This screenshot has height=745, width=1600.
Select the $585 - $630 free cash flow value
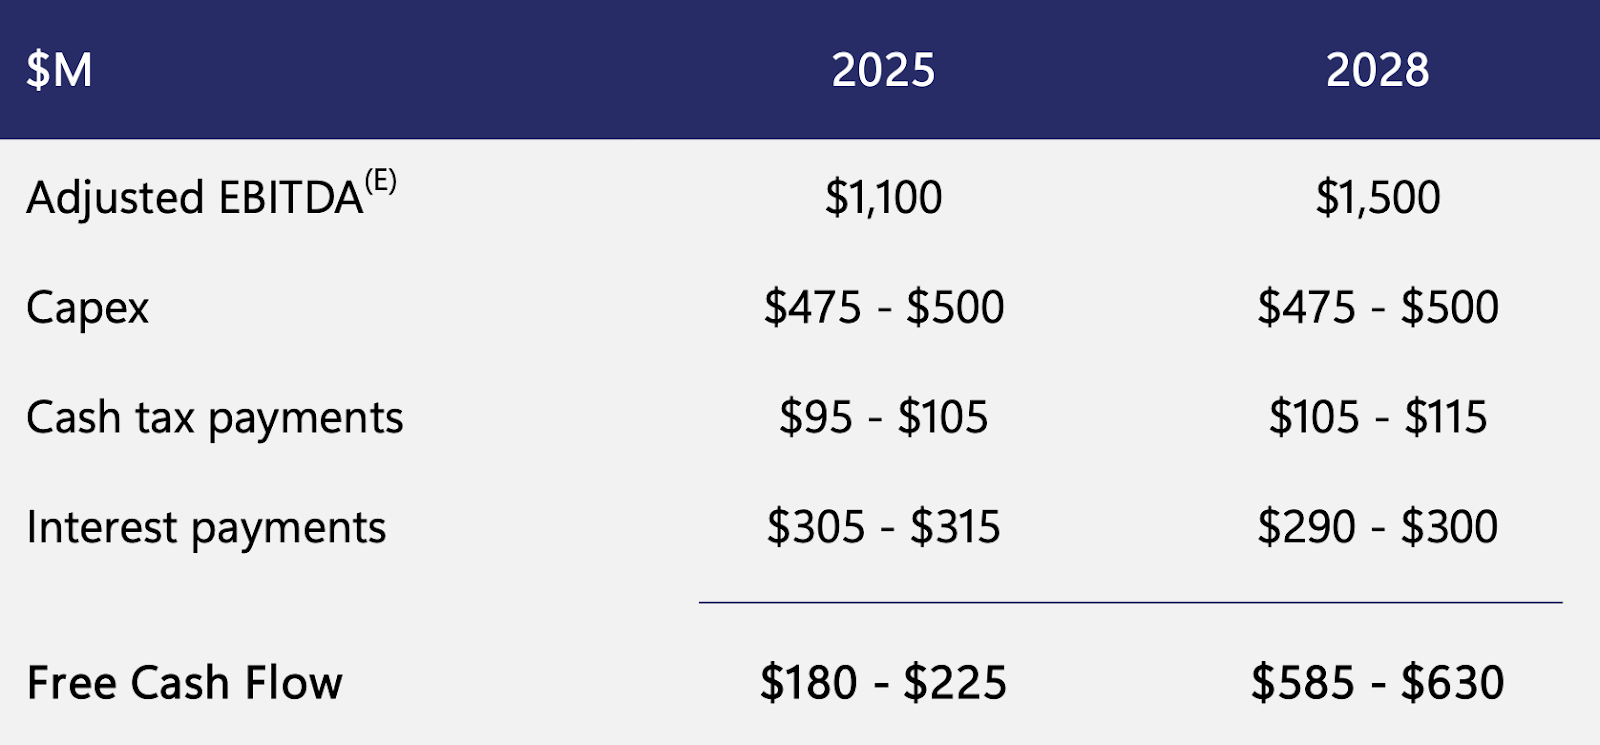pyautogui.click(x=1377, y=683)
